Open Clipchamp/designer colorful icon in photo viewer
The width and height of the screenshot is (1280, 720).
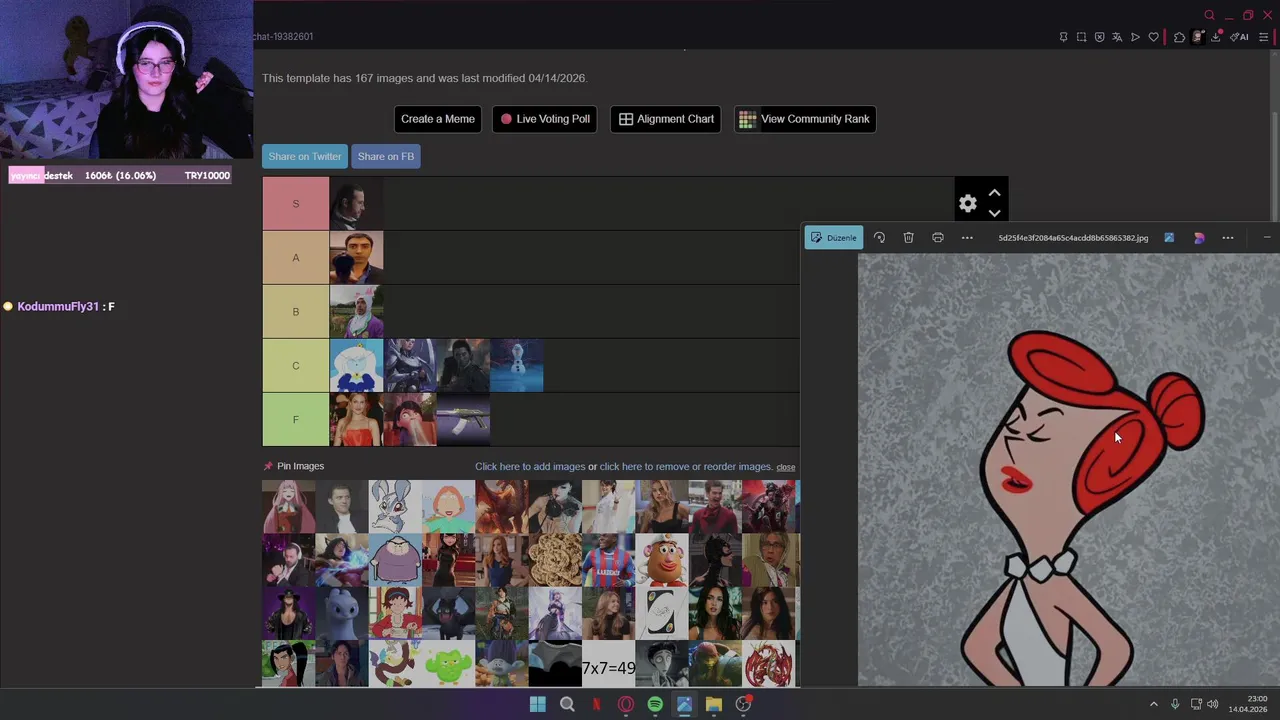coord(1199,238)
